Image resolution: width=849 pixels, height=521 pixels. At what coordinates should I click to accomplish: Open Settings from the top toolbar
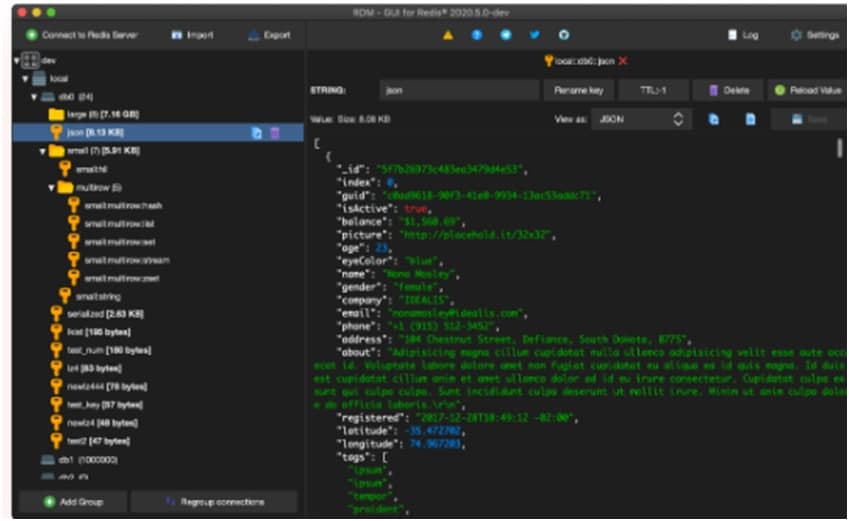(x=813, y=35)
